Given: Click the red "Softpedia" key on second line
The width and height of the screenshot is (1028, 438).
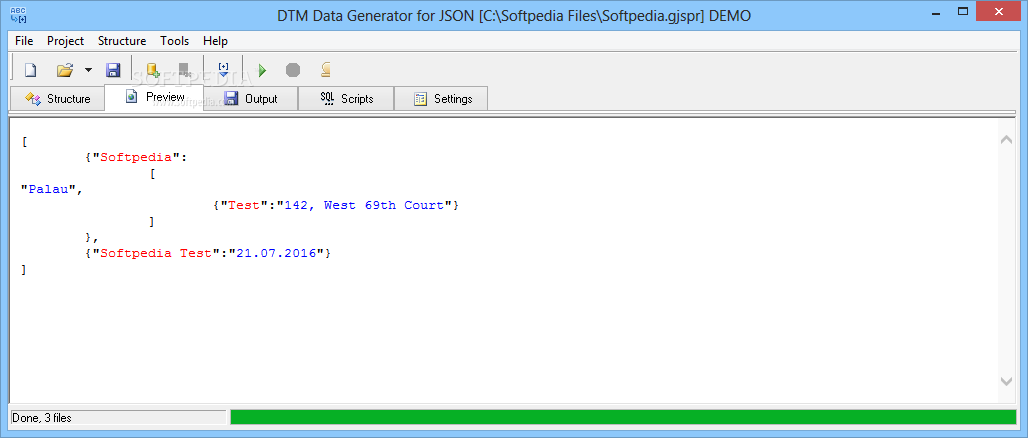Looking at the screenshot, I should coord(136,157).
